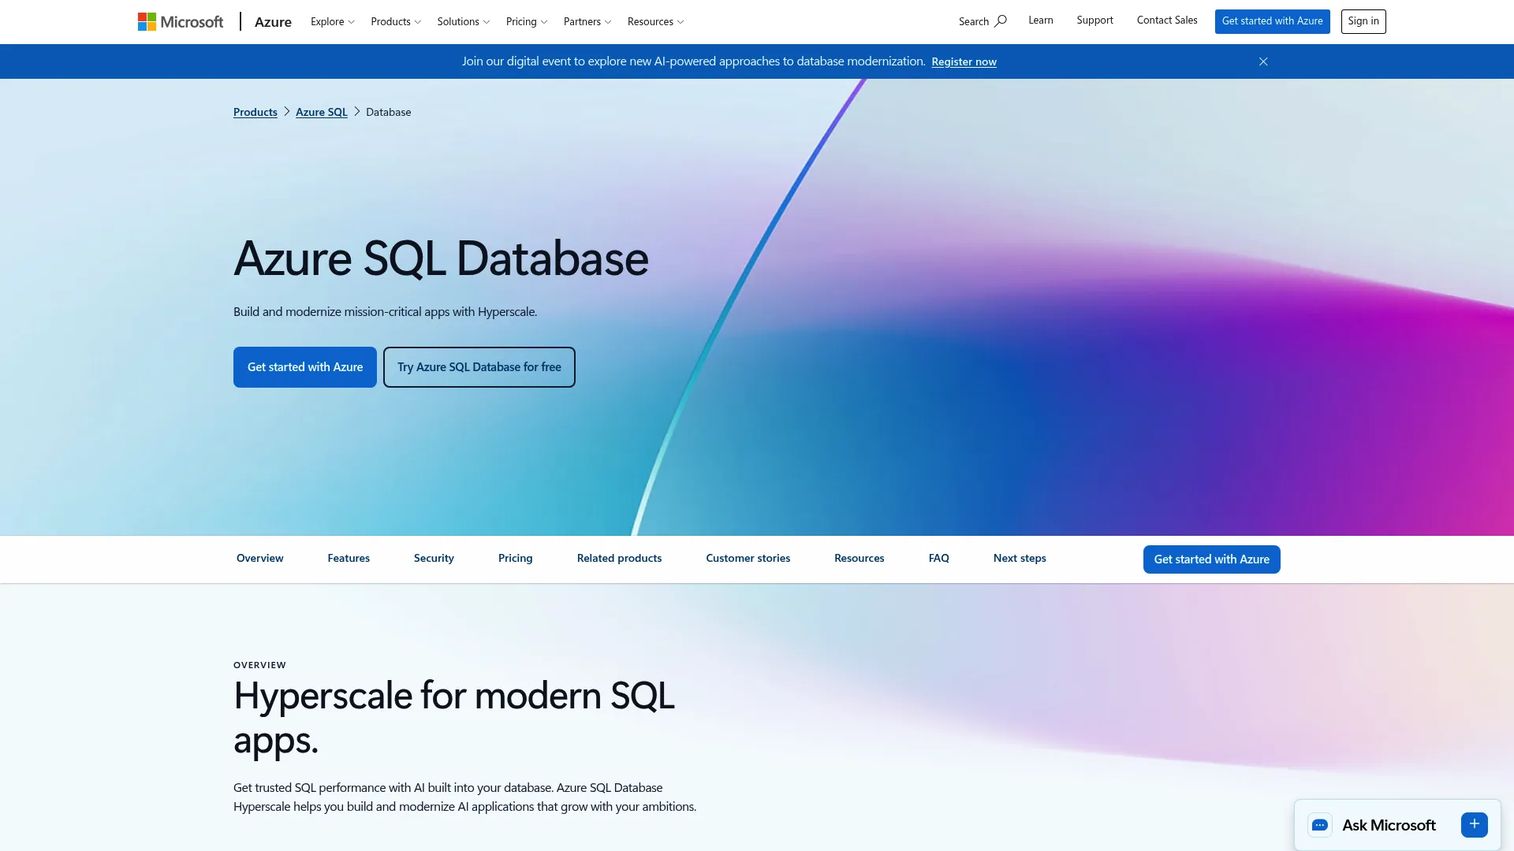This screenshot has height=851, width=1514.
Task: Open the Pricing dropdown in the top nav
Action: (x=527, y=21)
